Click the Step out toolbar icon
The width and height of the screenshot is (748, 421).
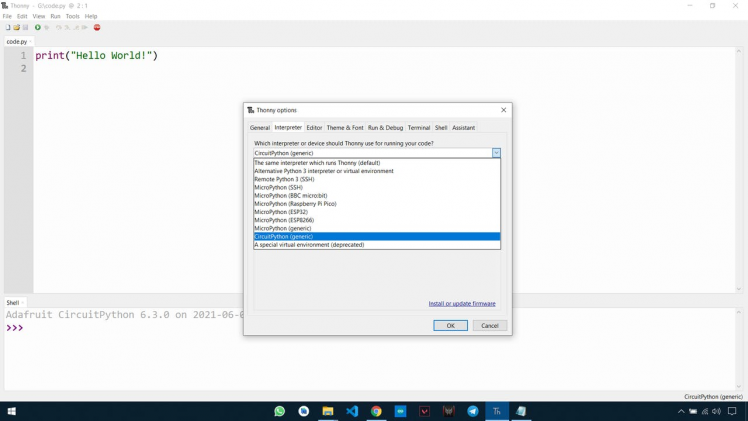click(x=76, y=28)
